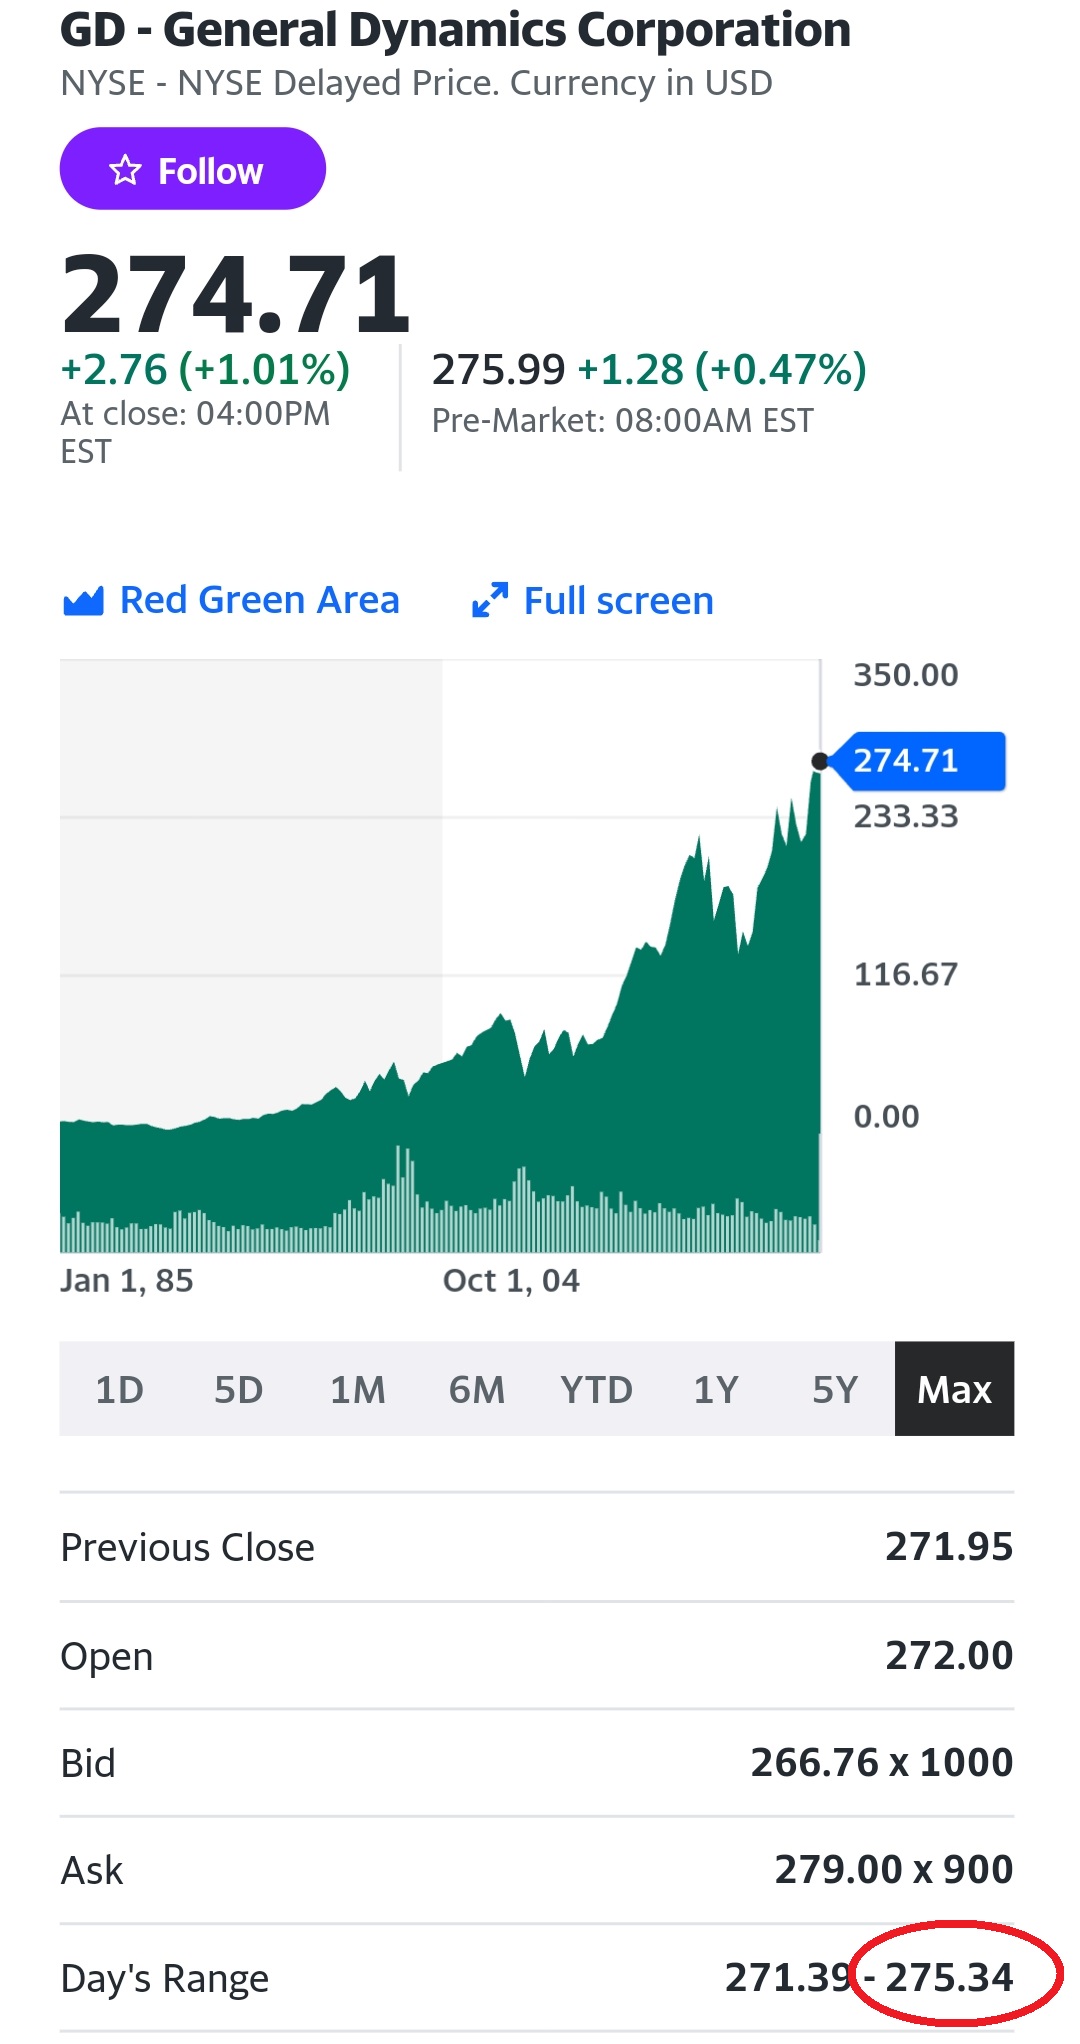The image size is (1080, 2044).
Task: Click the Open label
Action: tap(107, 1657)
